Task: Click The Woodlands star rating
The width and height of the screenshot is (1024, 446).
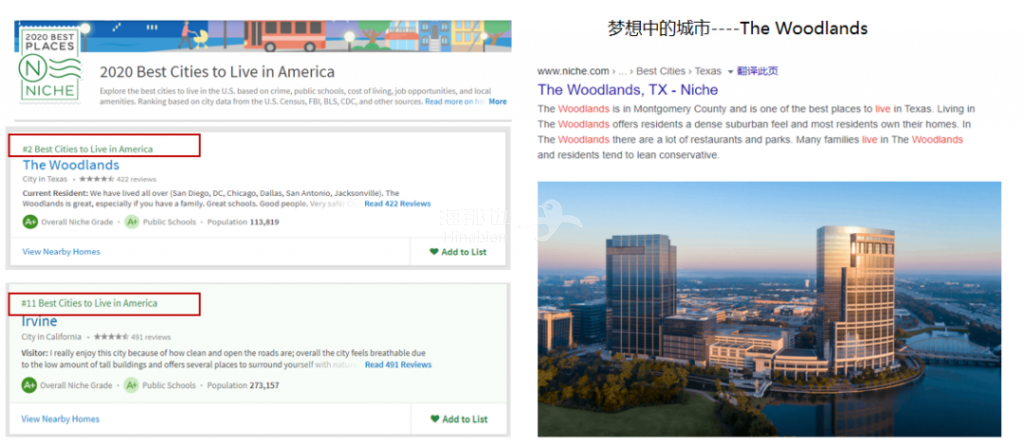Action: tap(99, 179)
